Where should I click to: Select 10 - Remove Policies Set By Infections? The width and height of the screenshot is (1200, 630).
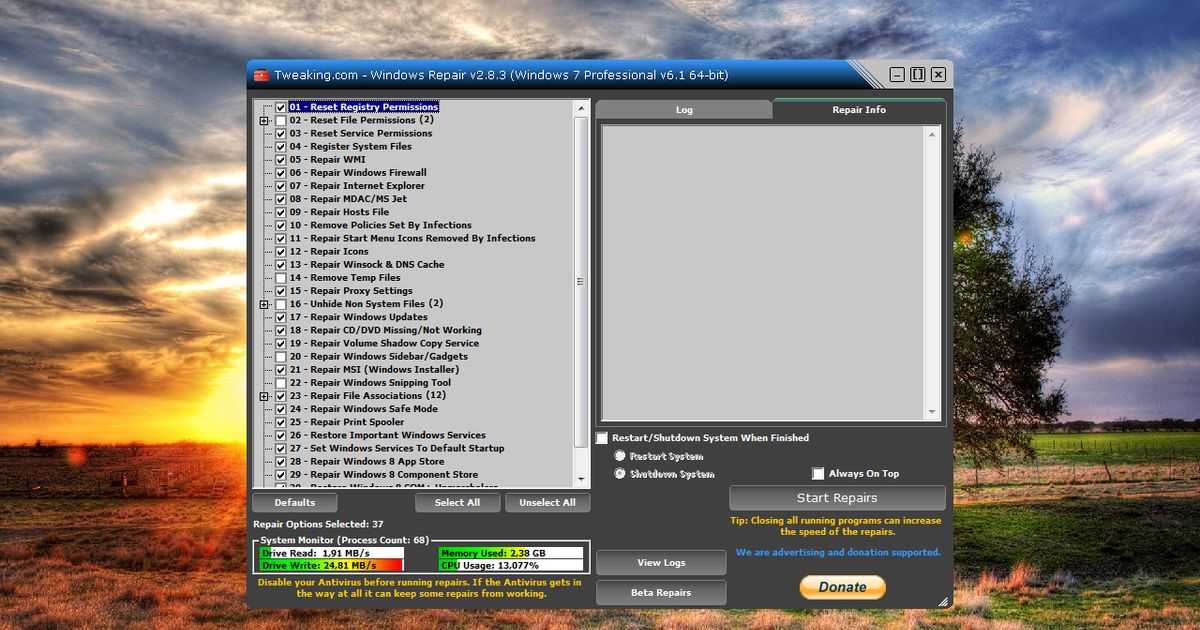click(x=381, y=225)
